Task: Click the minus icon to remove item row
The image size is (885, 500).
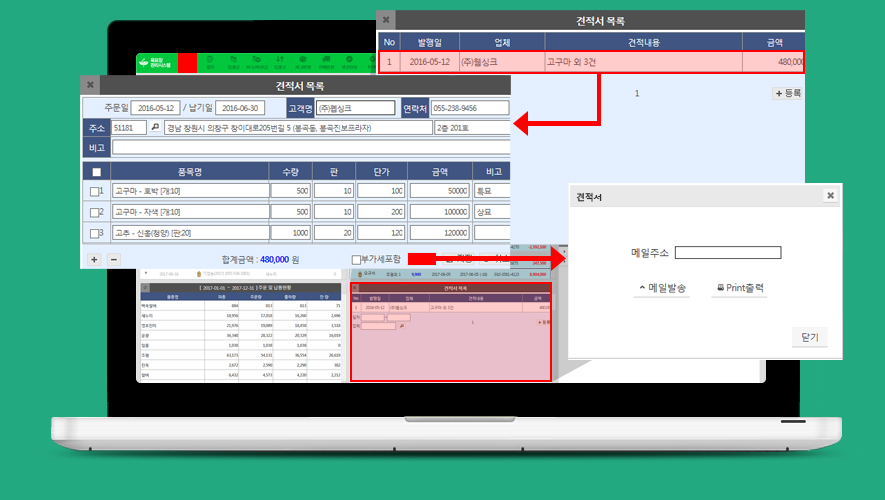Action: (x=113, y=259)
